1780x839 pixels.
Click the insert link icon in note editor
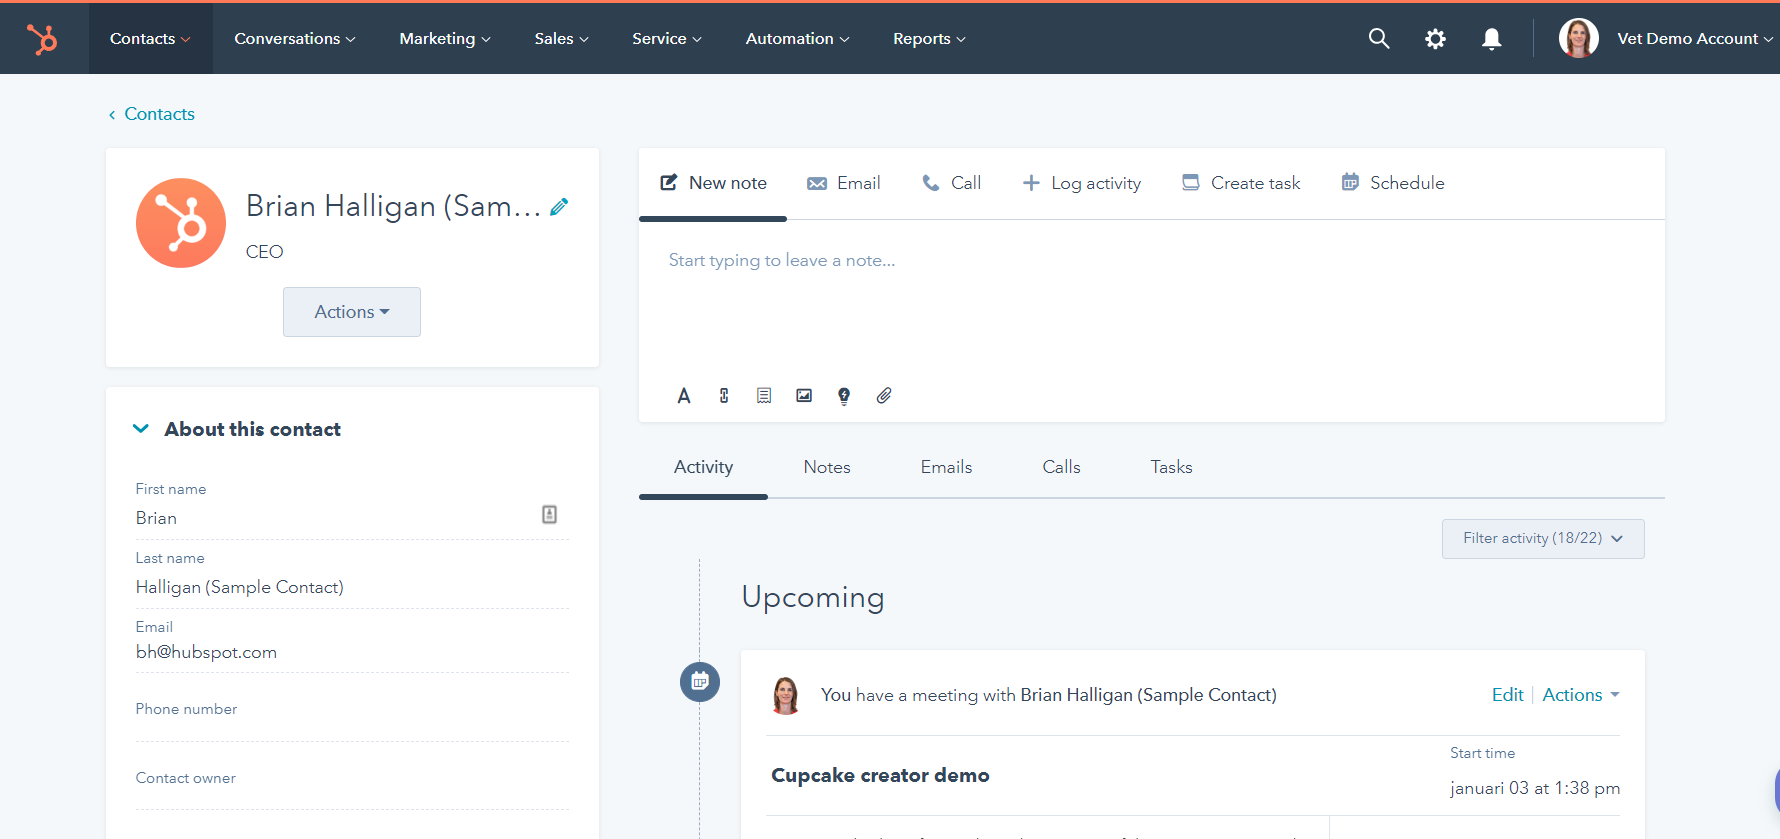point(724,396)
